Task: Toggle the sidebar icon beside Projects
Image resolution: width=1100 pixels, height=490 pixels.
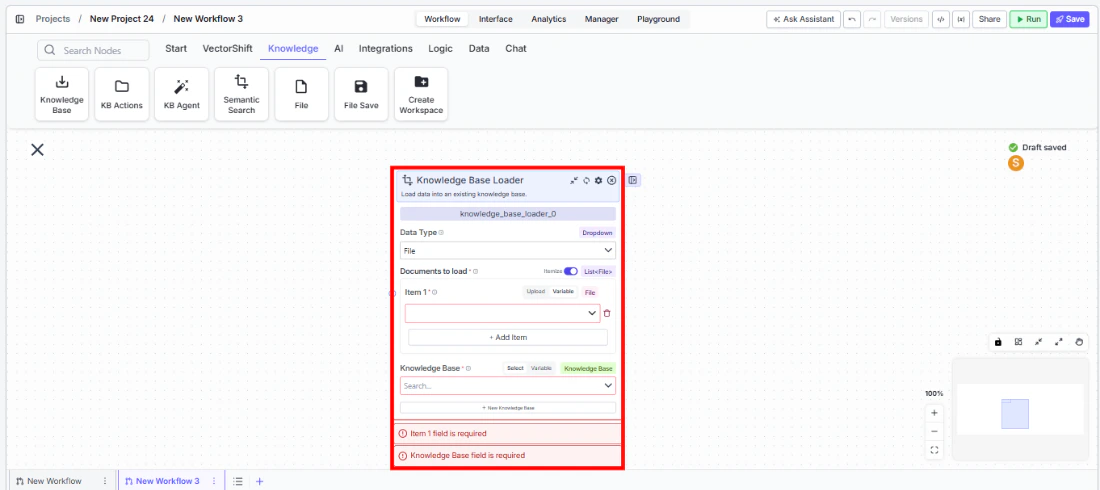Action: coord(20,19)
